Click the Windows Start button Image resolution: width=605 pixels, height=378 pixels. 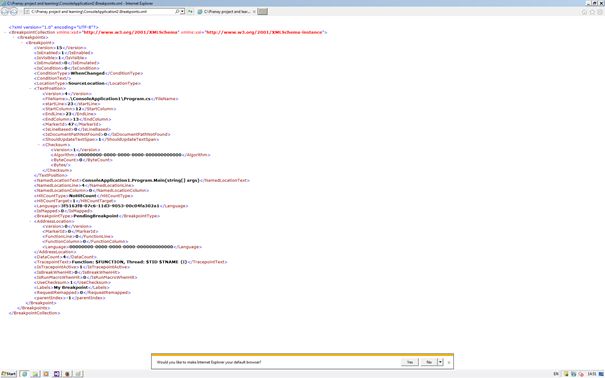point(8,374)
